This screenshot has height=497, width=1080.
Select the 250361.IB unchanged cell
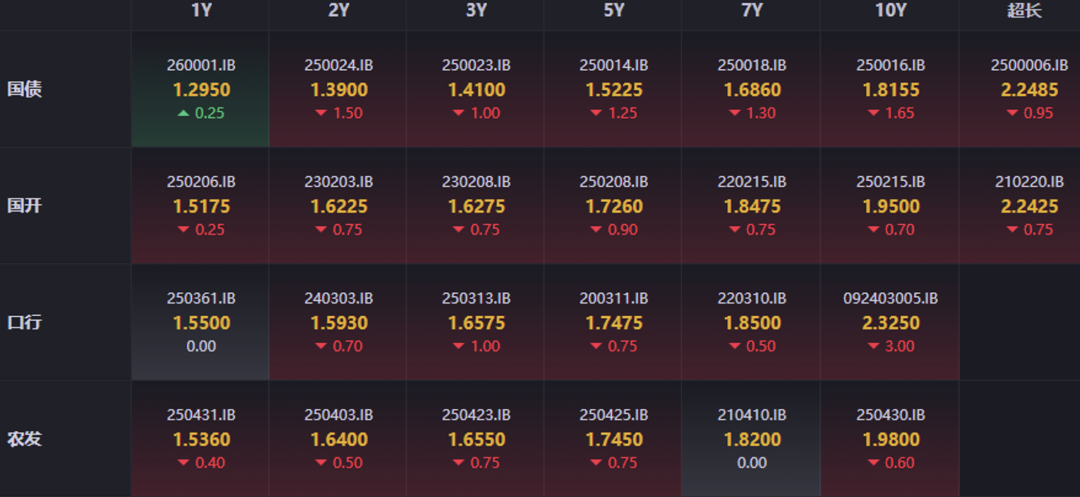pyautogui.click(x=200, y=322)
